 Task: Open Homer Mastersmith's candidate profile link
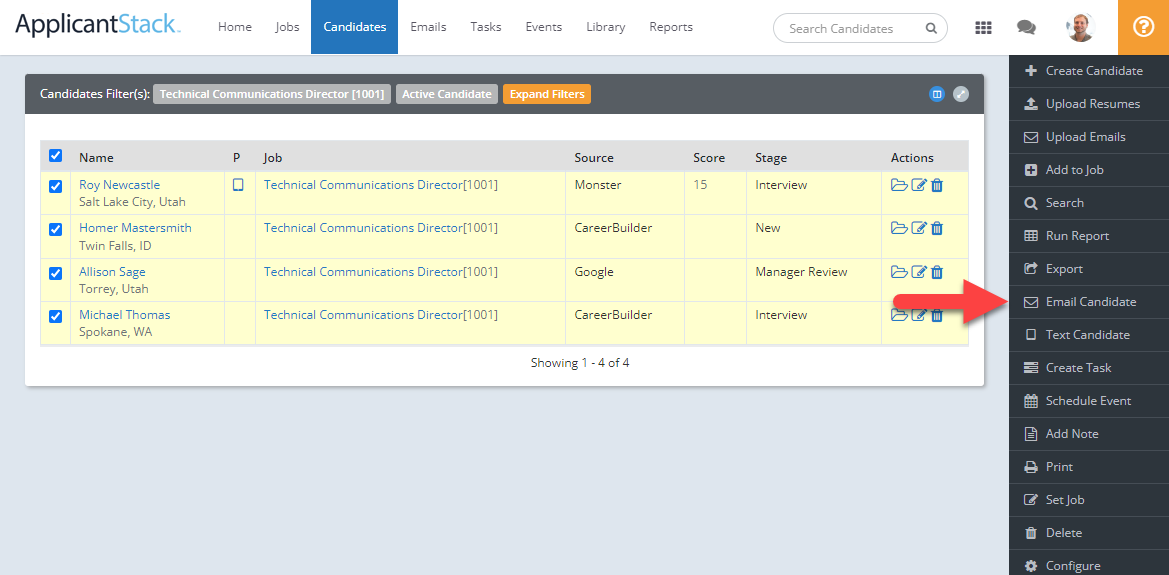pyautogui.click(x=135, y=228)
